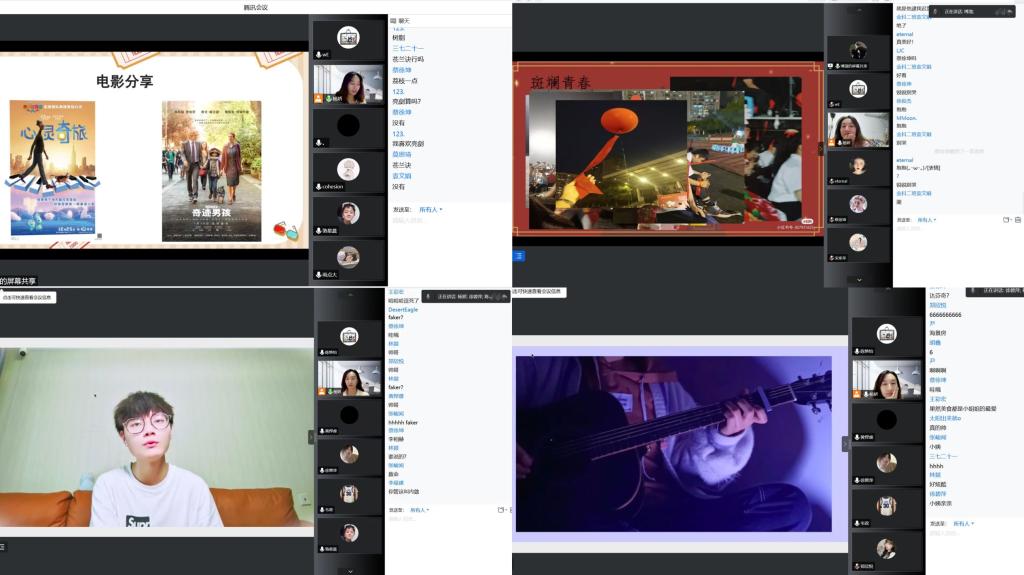Select the woman's video tile in the guitar meeting
The height and width of the screenshot is (575, 1024).
pos(886,380)
